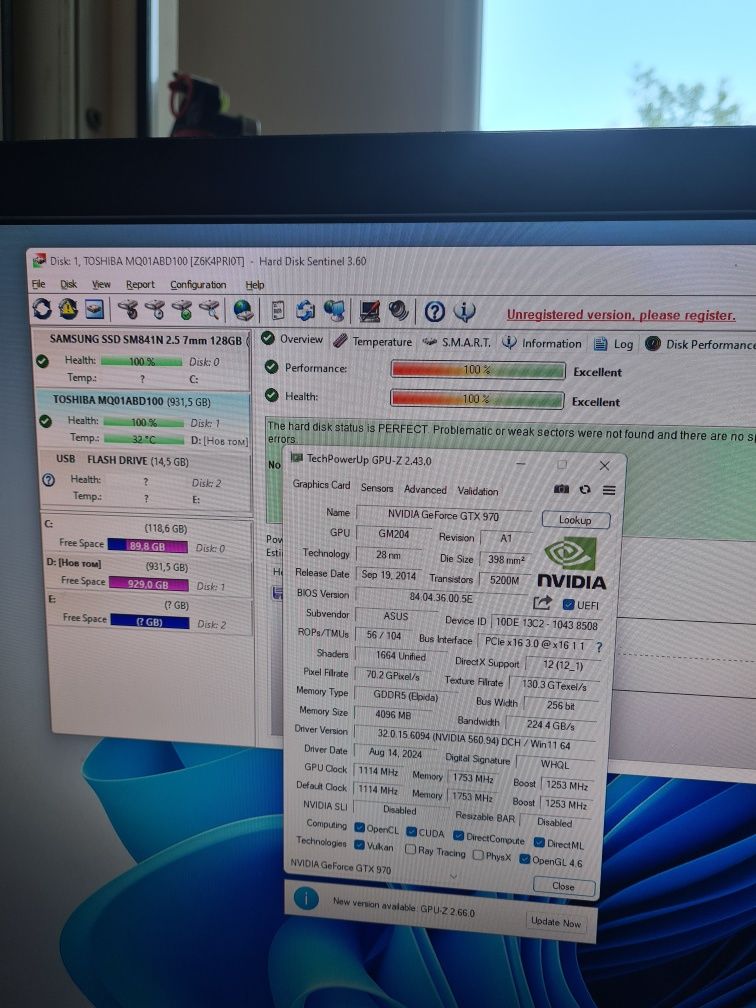Switch to the Information tab
The image size is (756, 1008).
541,343
